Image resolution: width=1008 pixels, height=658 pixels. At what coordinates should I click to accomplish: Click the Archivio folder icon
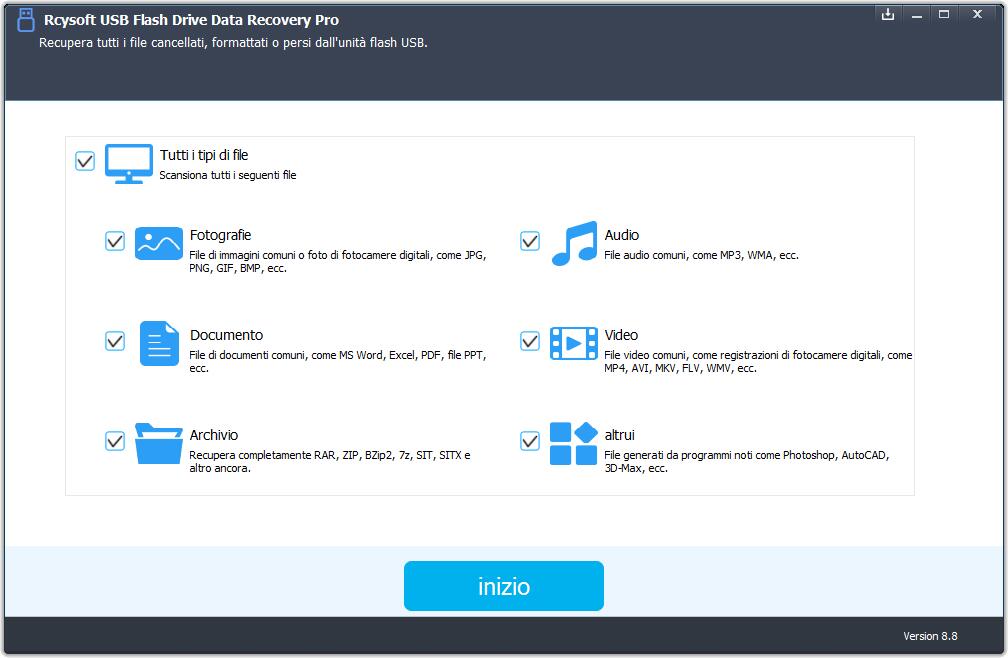158,443
